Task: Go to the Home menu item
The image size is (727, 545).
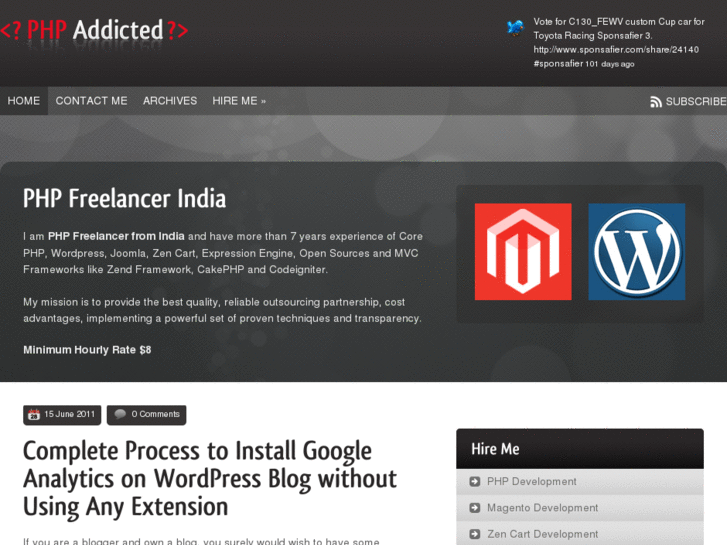Action: point(24,101)
